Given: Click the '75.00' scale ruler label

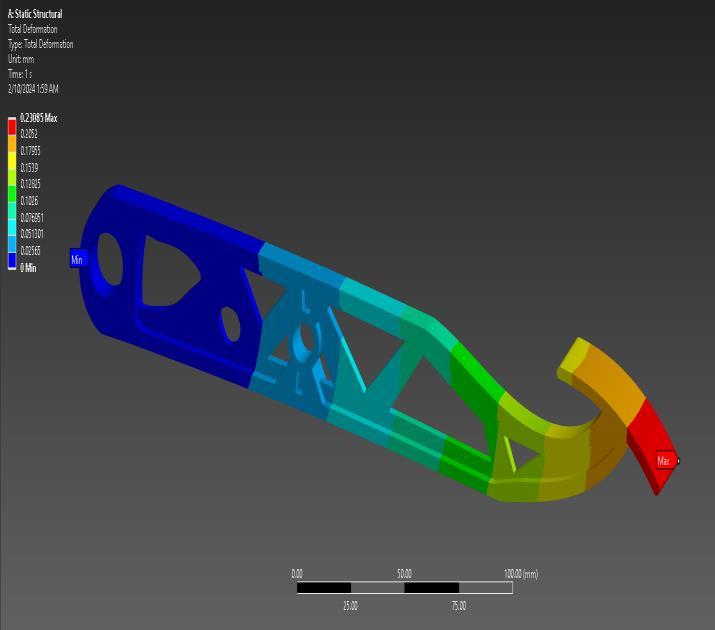Looking at the screenshot, I should pos(459,606).
